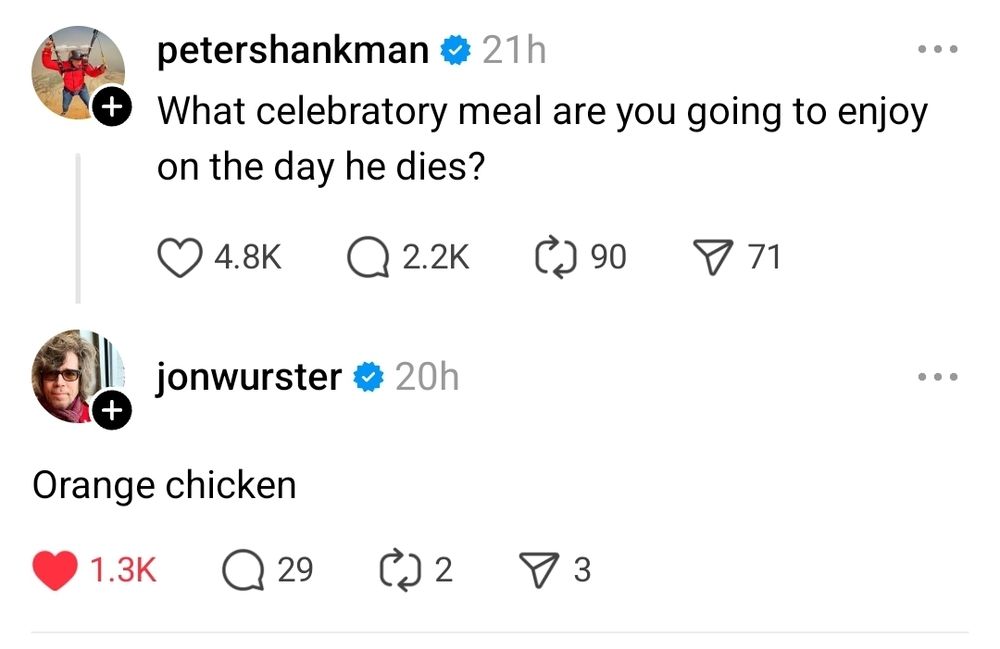Click the 21h timestamp on petershankman's post
This screenshot has height=649, width=1000.
(x=514, y=50)
